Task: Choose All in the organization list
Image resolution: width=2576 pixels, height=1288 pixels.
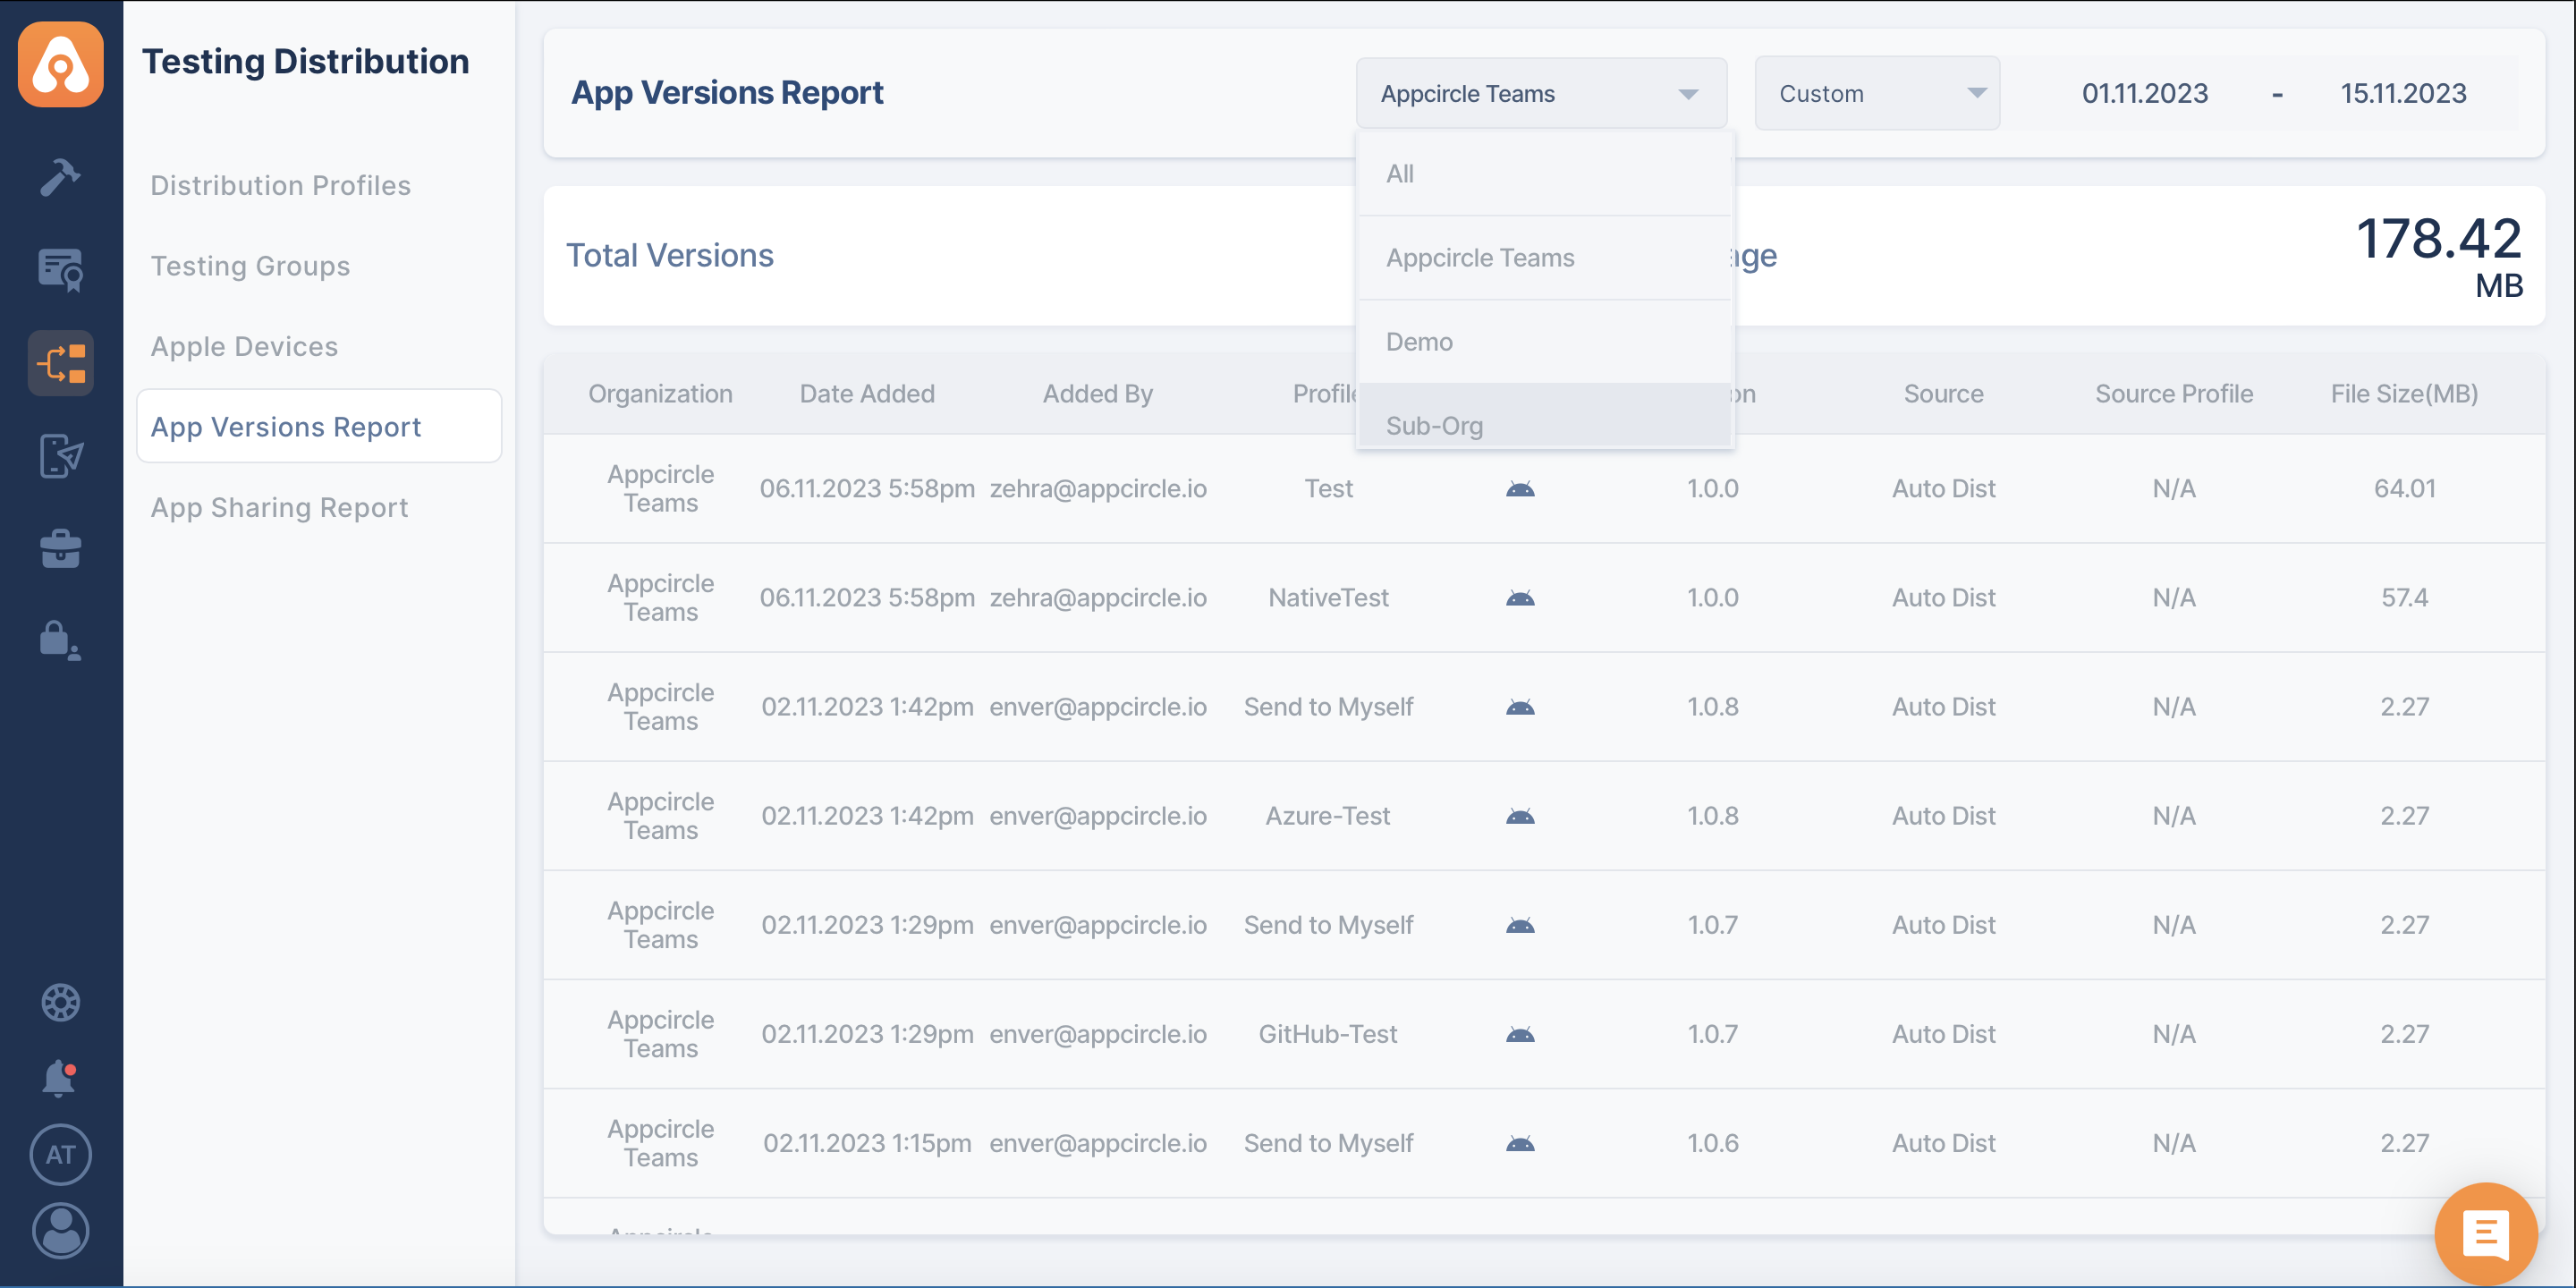Action: 1544,174
